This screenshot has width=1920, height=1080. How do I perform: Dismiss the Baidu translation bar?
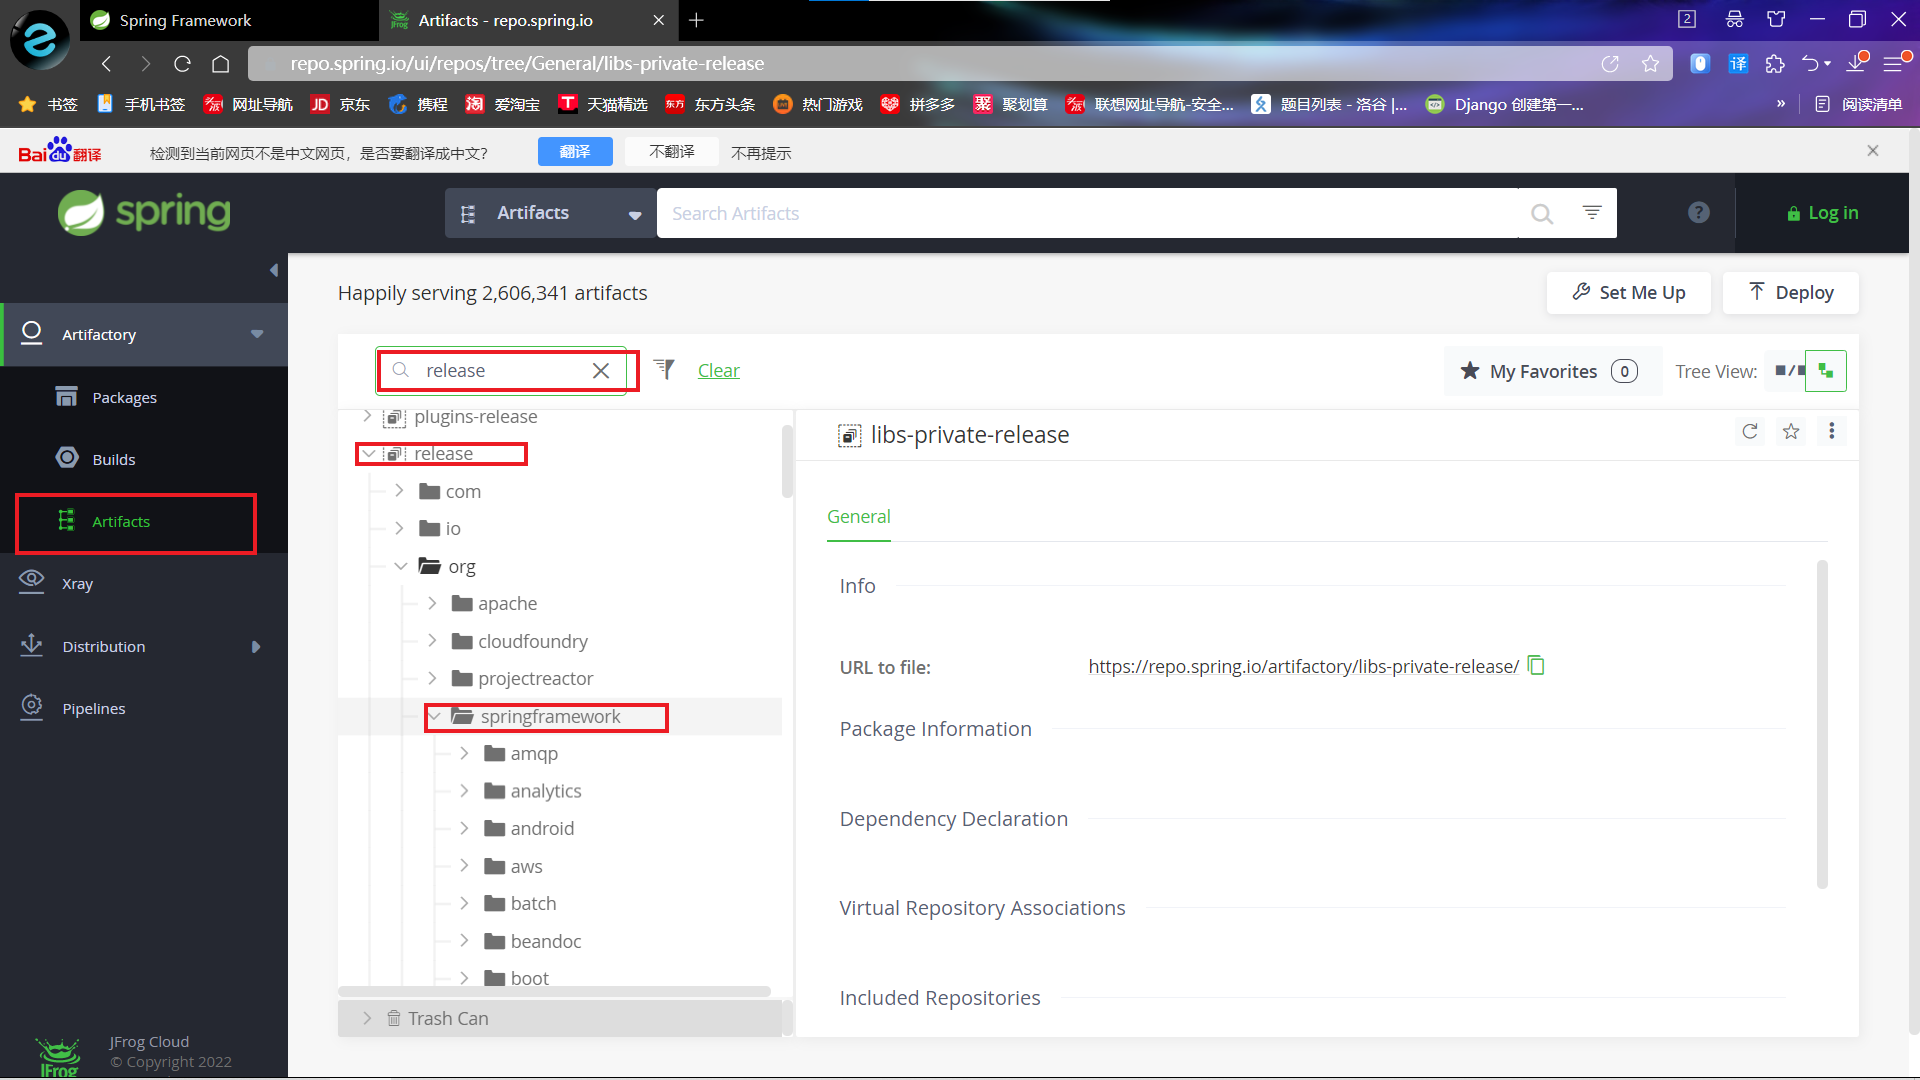coord(1873,151)
